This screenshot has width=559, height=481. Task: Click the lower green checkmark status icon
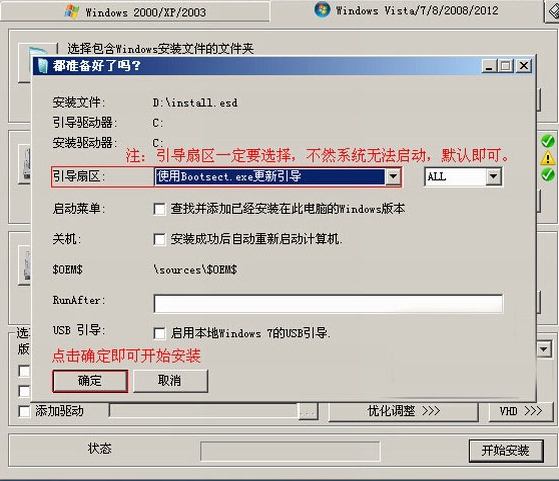click(548, 174)
